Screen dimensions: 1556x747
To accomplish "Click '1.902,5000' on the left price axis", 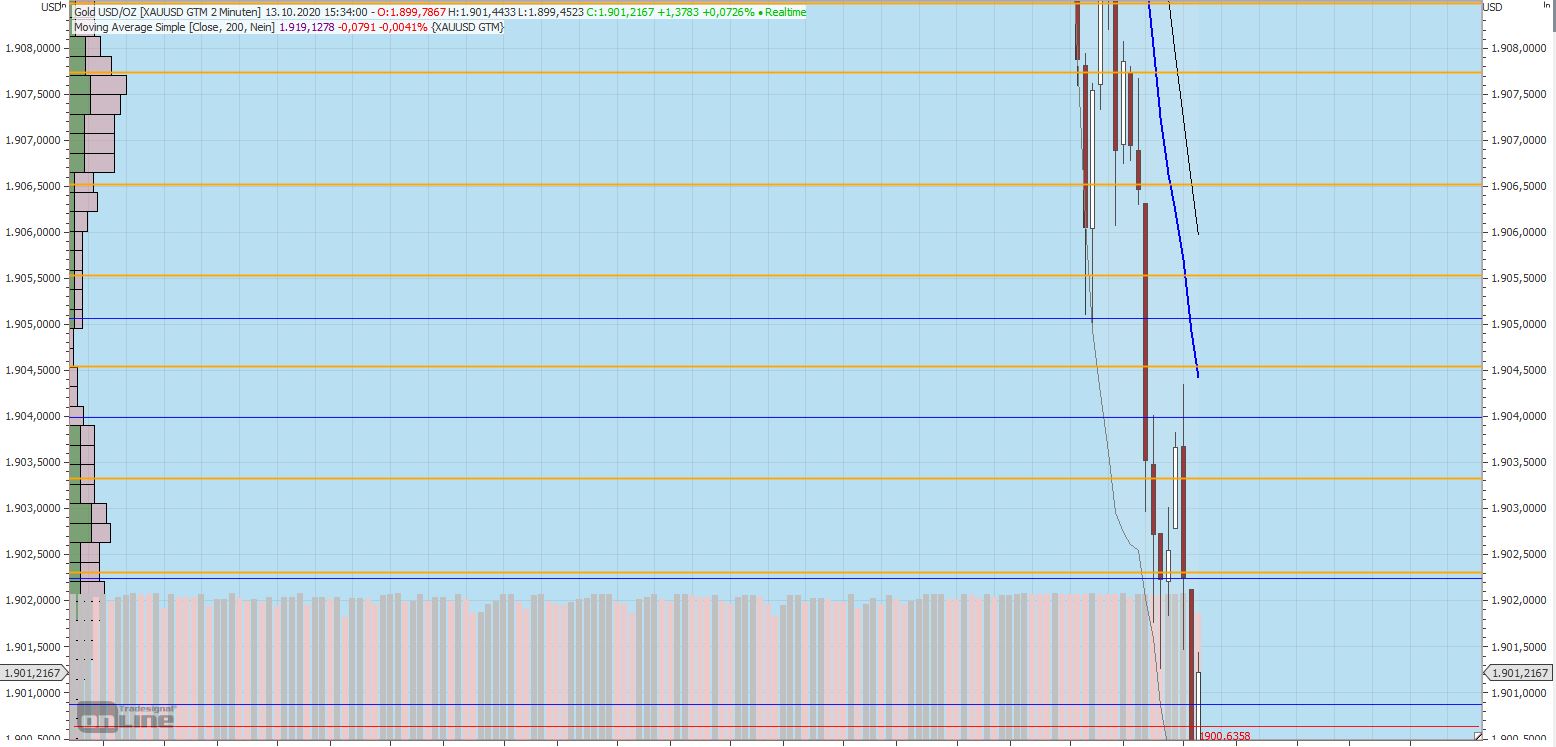I will click(33, 554).
